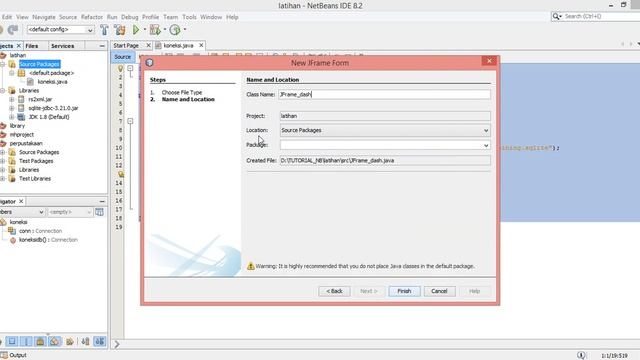This screenshot has width=640, height=360.
Task: Click the Navigator Javadoc window icon
Action: pos(99,212)
